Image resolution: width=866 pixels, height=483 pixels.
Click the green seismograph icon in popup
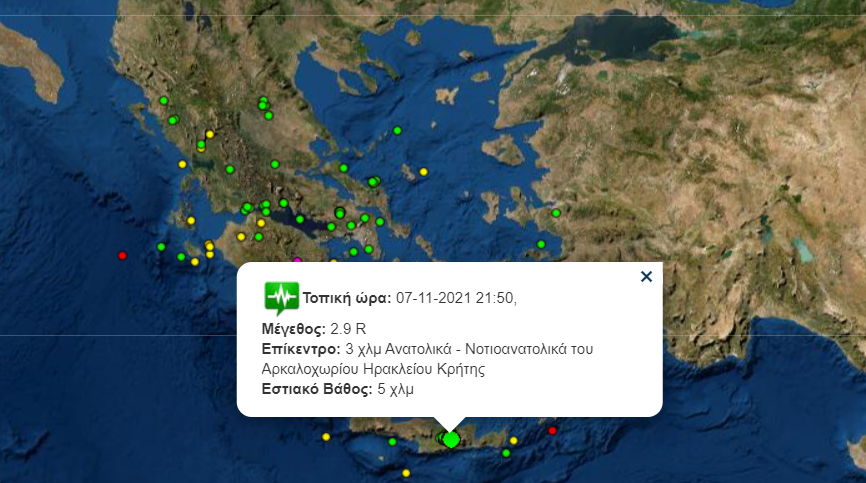point(281,297)
